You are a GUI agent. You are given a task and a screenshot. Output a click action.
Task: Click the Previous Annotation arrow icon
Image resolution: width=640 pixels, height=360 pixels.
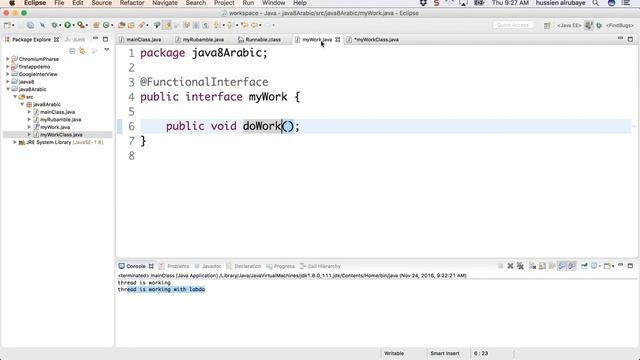click(x=229, y=25)
